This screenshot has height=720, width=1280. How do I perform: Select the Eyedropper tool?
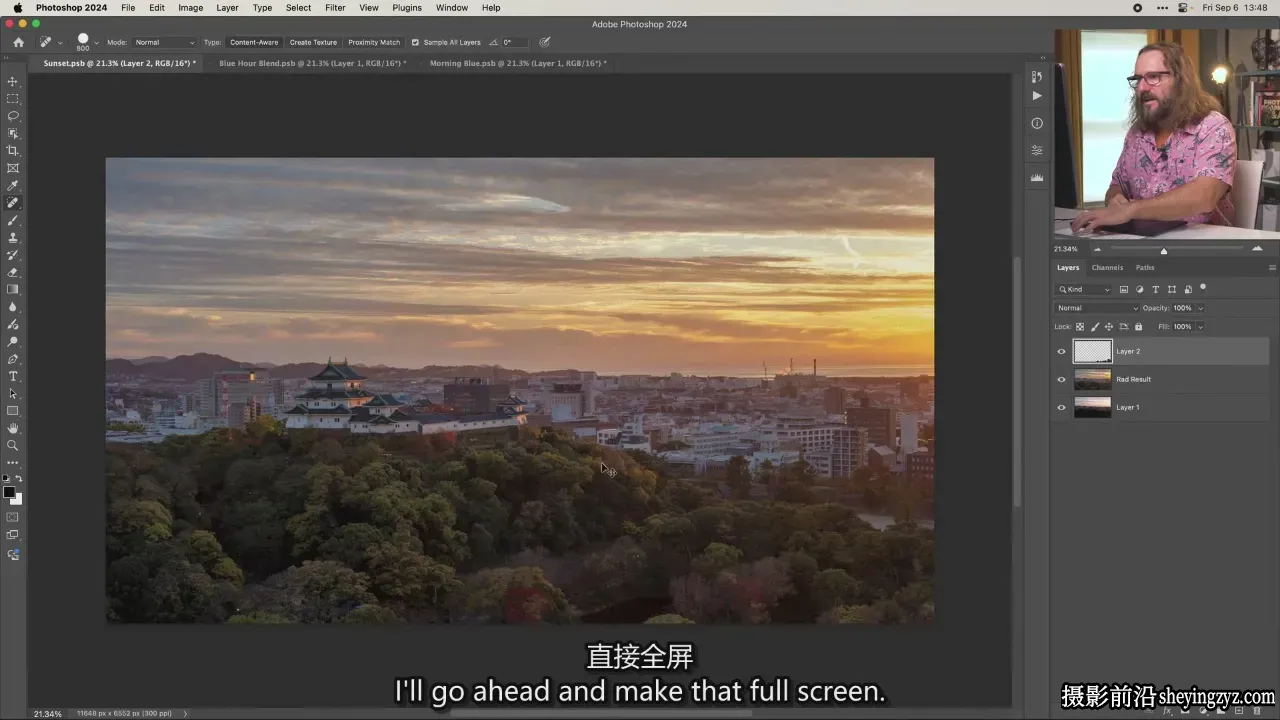tap(13, 185)
